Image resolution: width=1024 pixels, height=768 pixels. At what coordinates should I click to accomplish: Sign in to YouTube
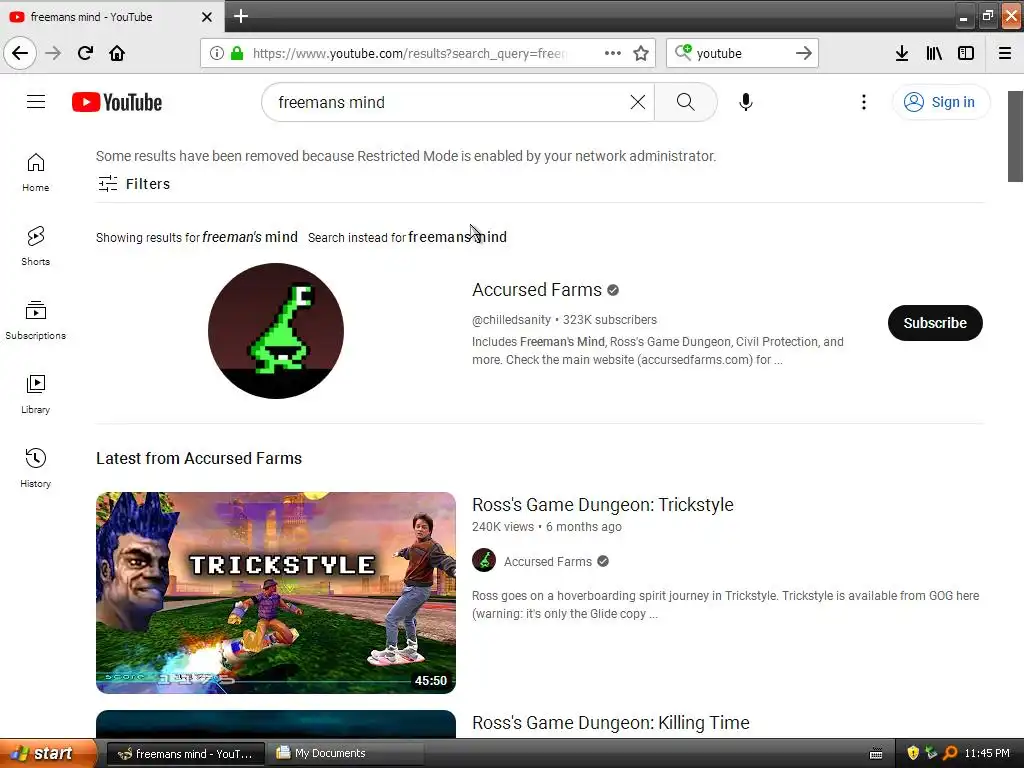click(x=941, y=102)
